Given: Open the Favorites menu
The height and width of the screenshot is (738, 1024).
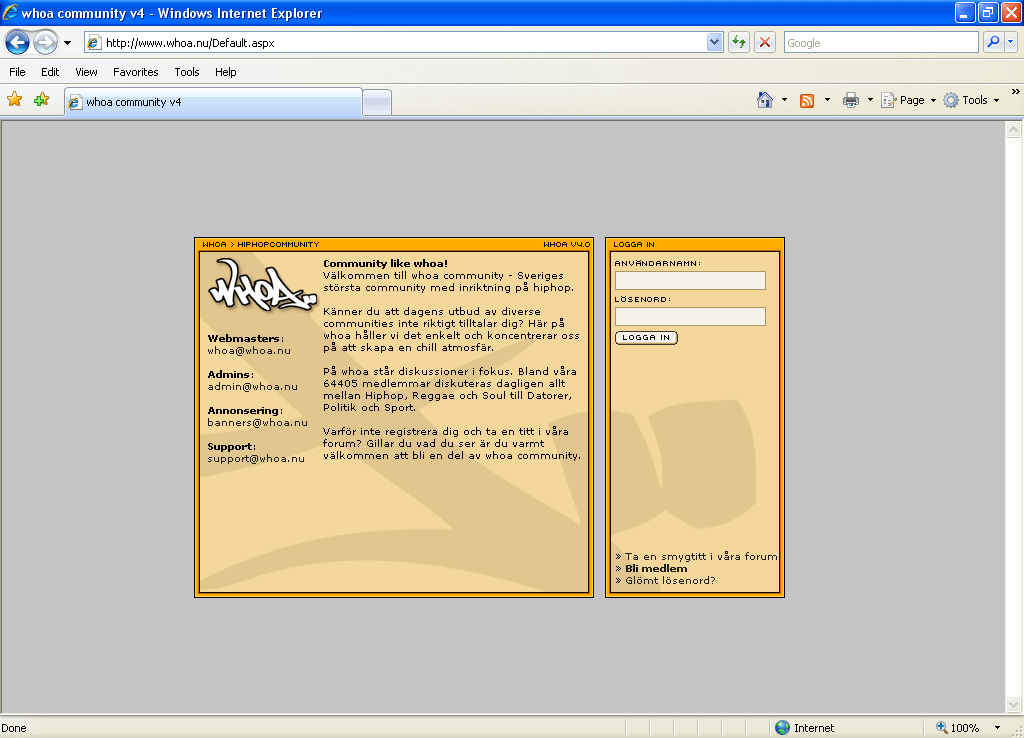Looking at the screenshot, I should click(136, 72).
